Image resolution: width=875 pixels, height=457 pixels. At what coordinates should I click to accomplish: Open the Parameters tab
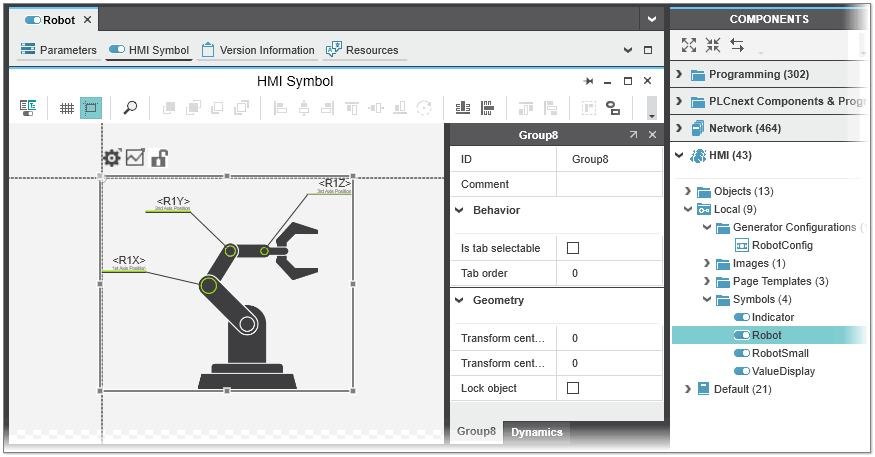click(59, 50)
